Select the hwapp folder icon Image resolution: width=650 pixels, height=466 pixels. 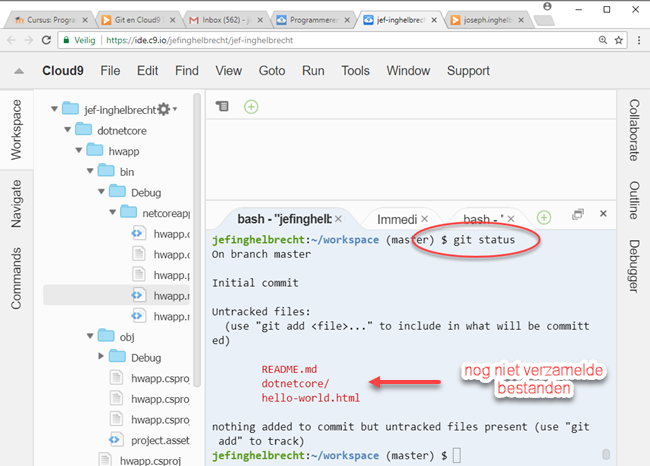click(x=95, y=150)
